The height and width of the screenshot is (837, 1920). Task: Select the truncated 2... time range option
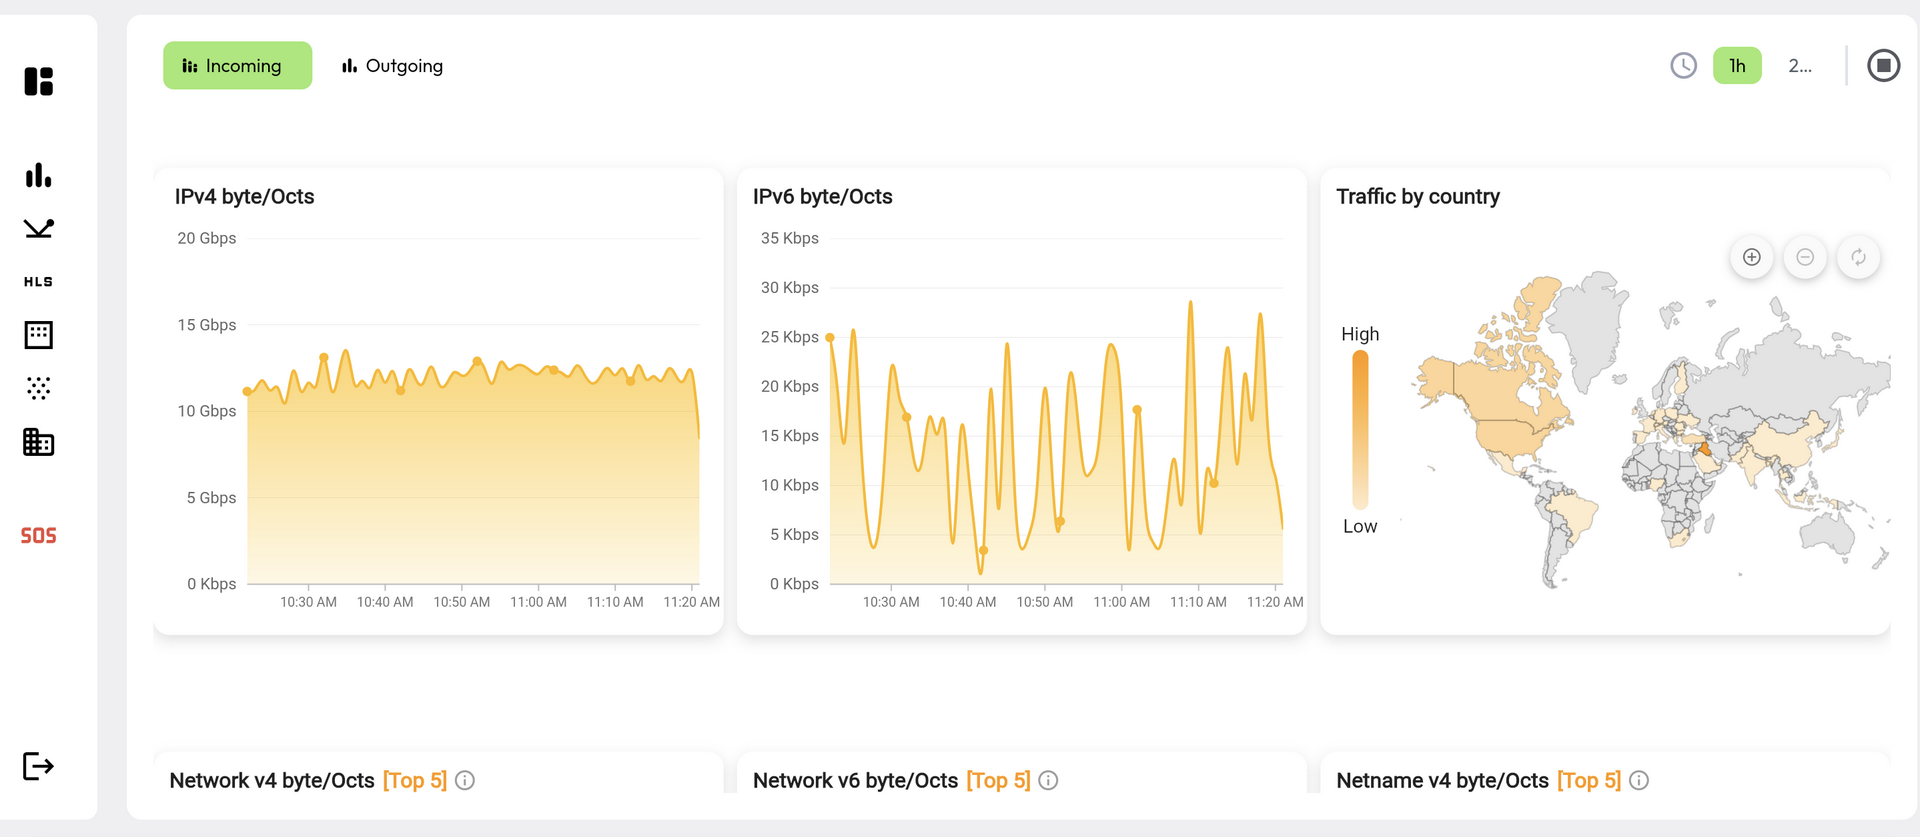[1799, 66]
